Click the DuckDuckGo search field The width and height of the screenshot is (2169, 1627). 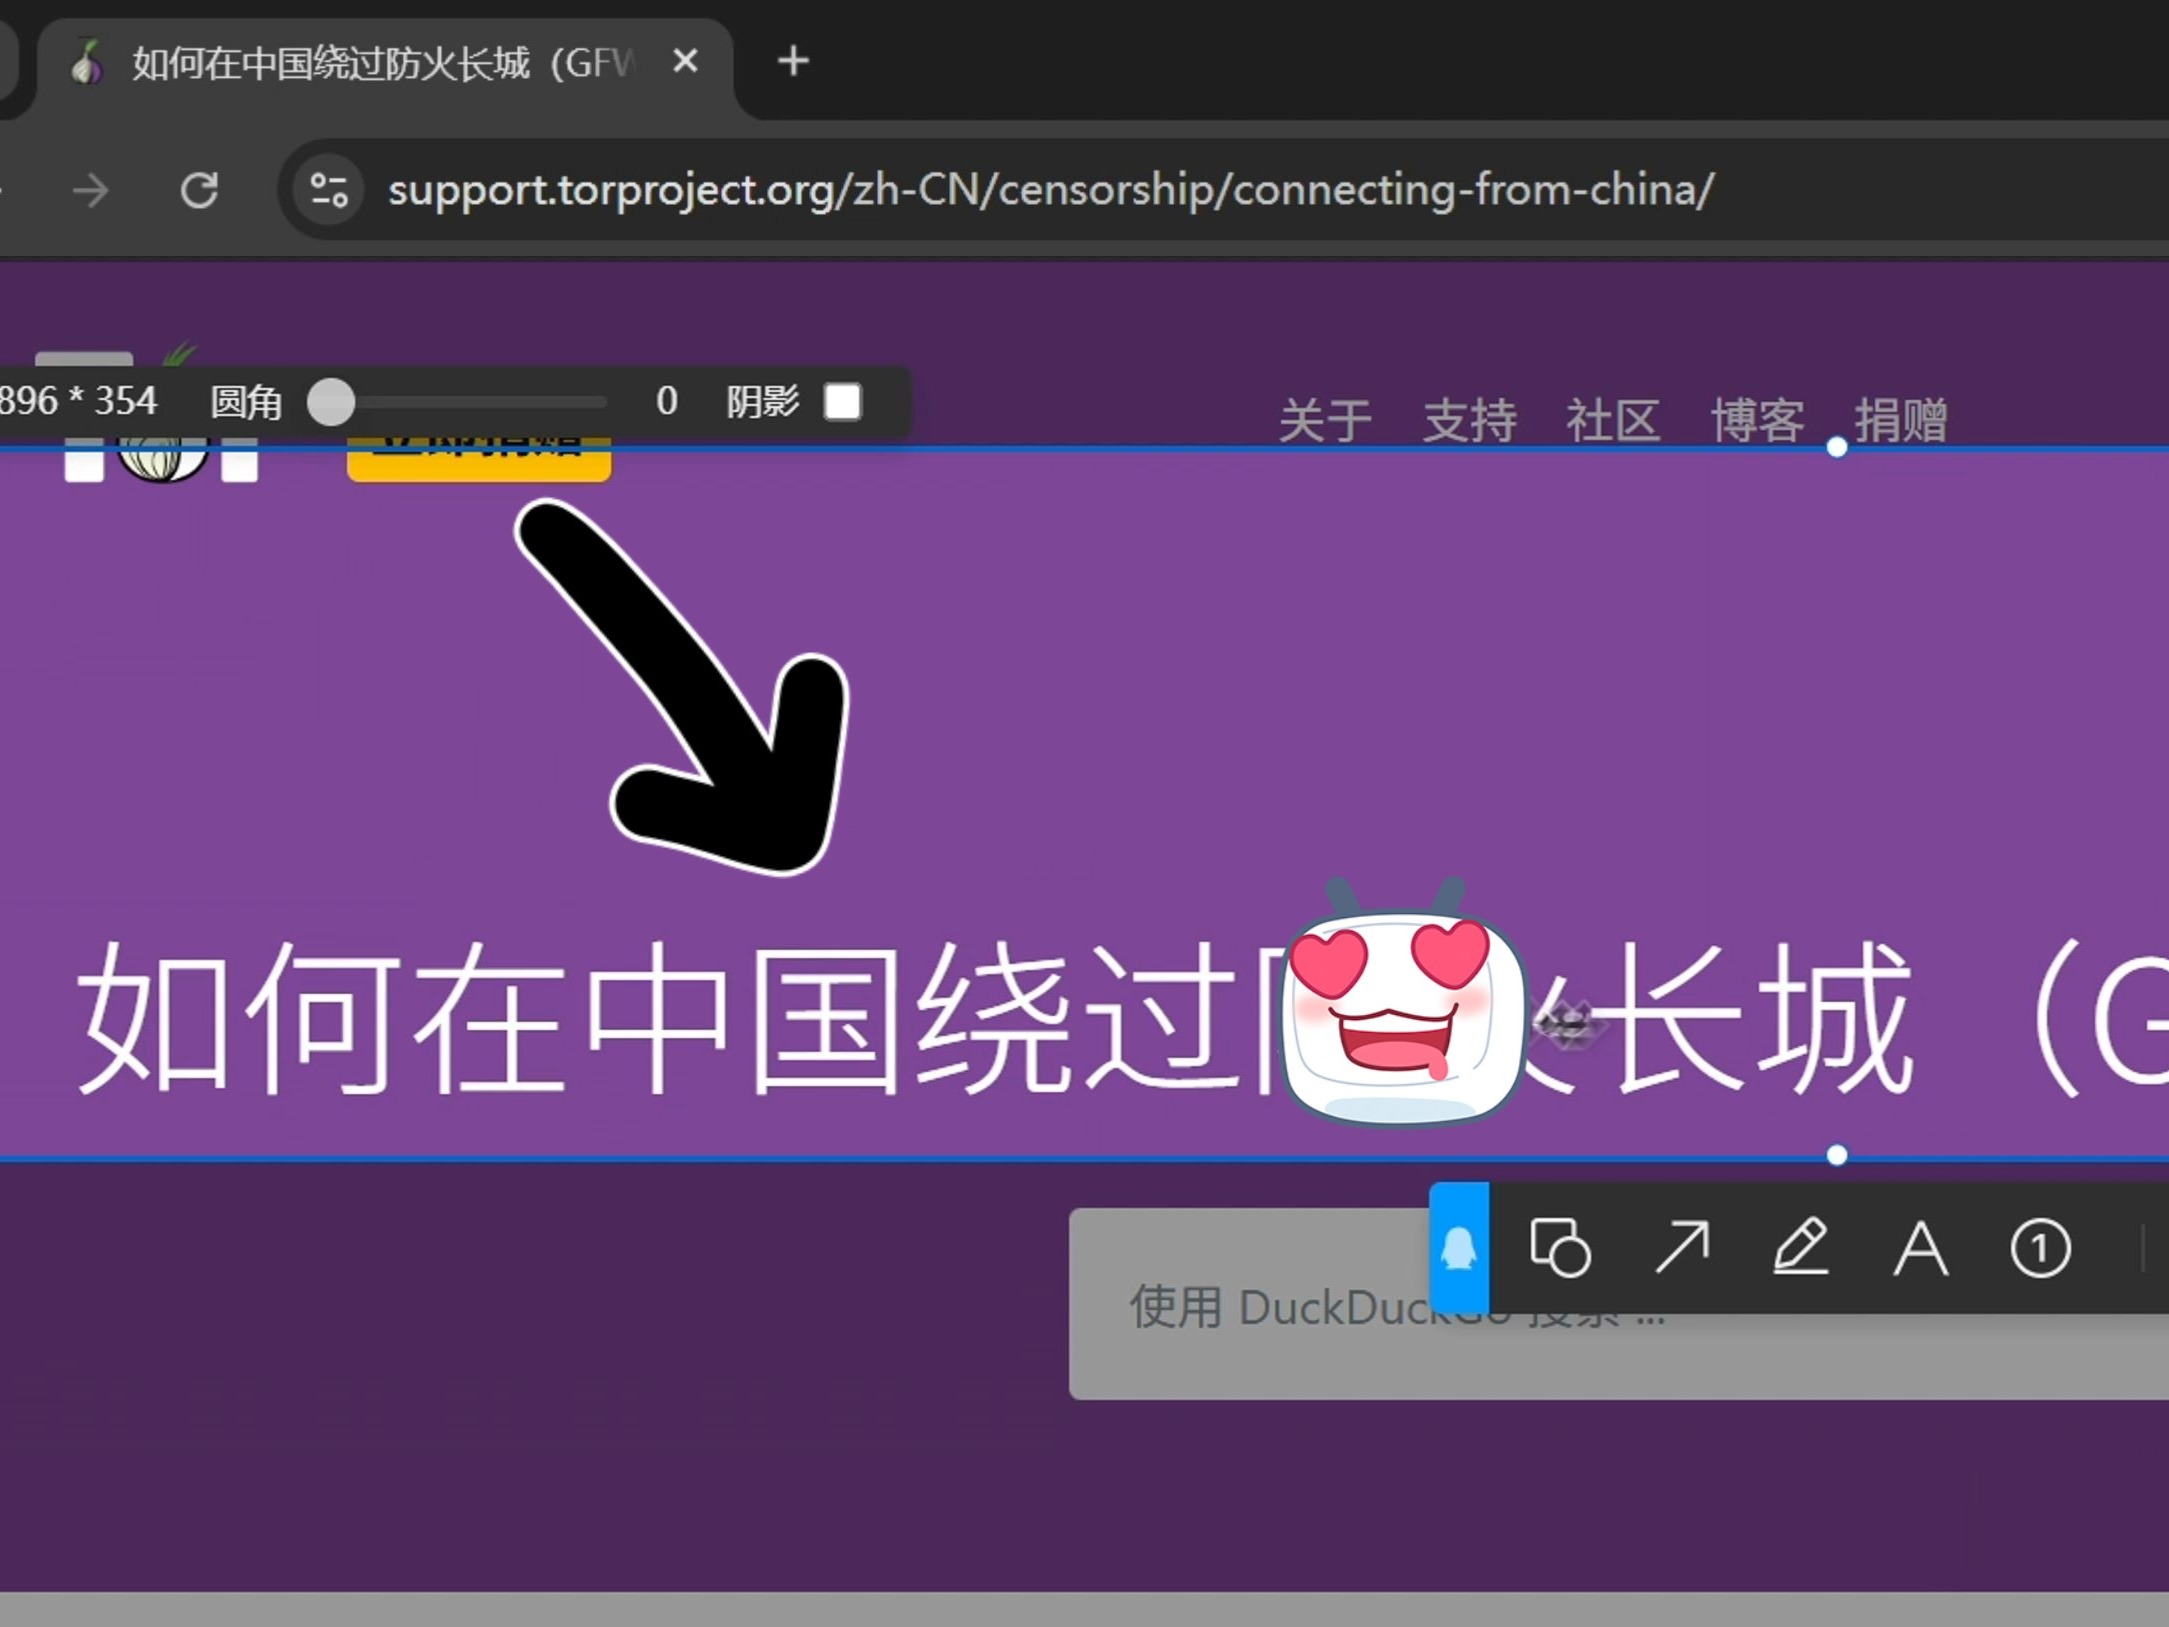pyautogui.click(x=1619, y=1304)
